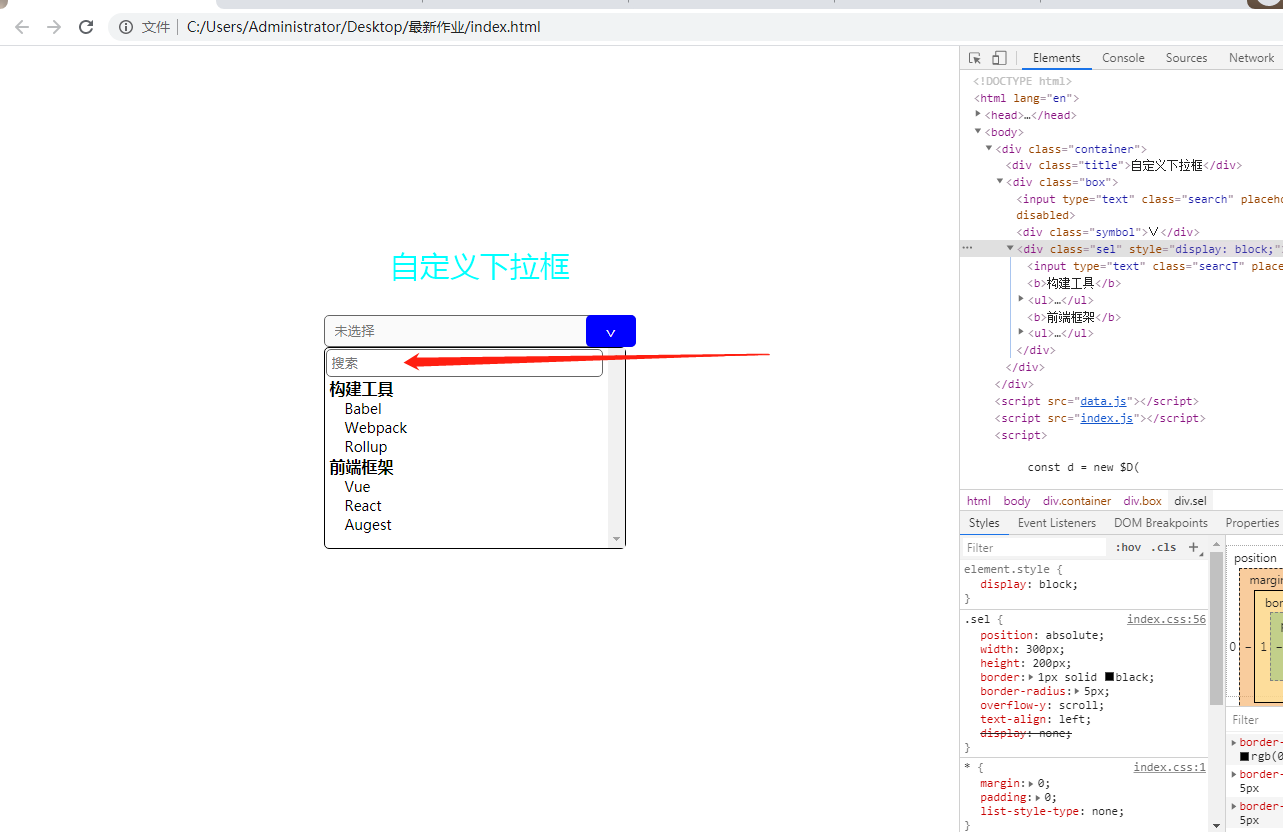Open the index.css:1 source link
The image size is (1283, 832).
1169,767
